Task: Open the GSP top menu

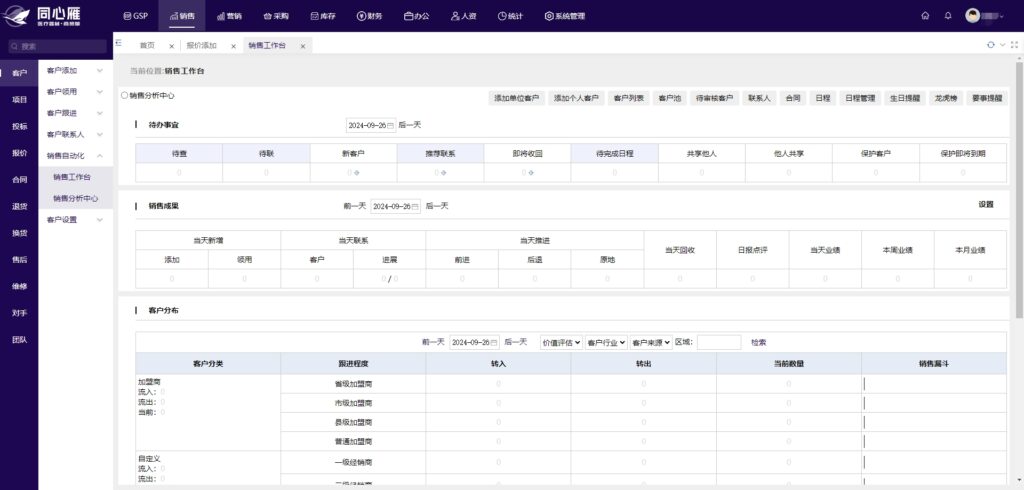Action: click(x=136, y=16)
